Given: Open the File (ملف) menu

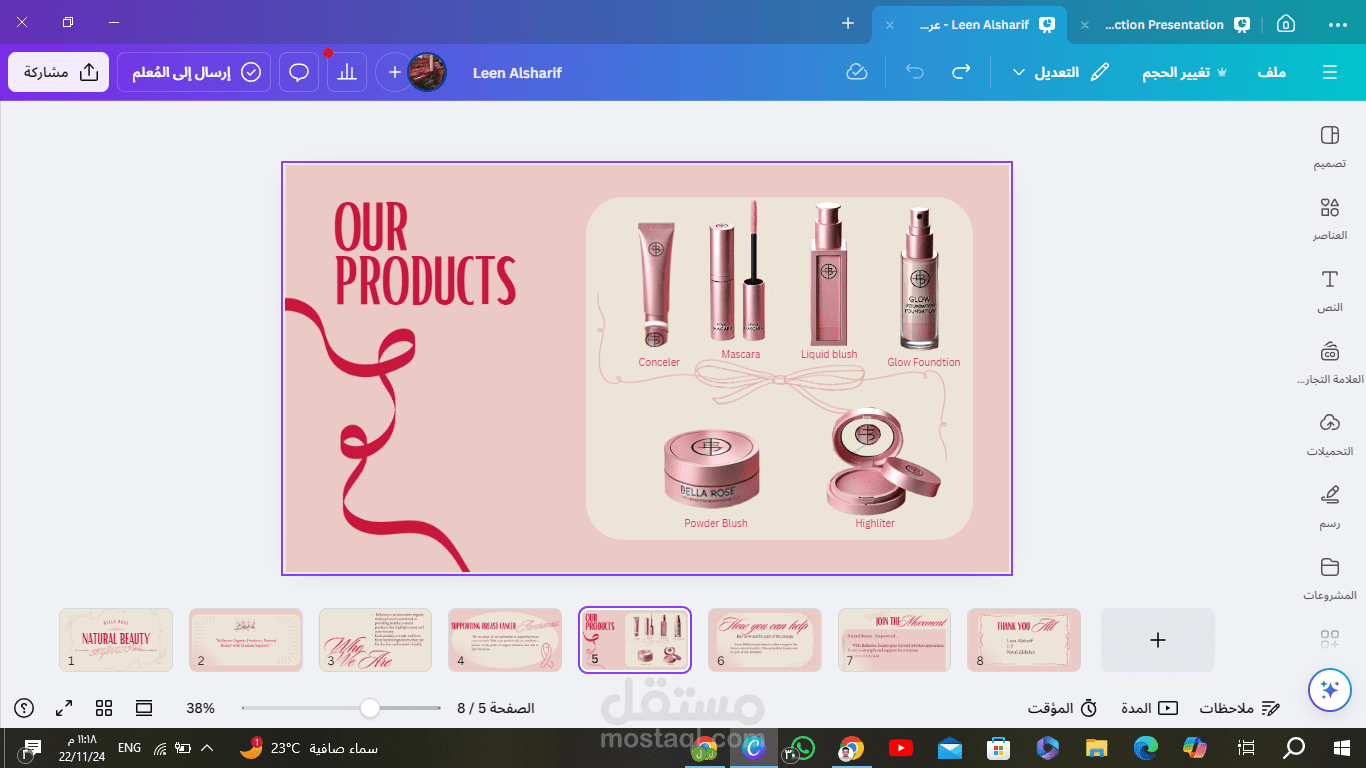Looking at the screenshot, I should [1271, 72].
